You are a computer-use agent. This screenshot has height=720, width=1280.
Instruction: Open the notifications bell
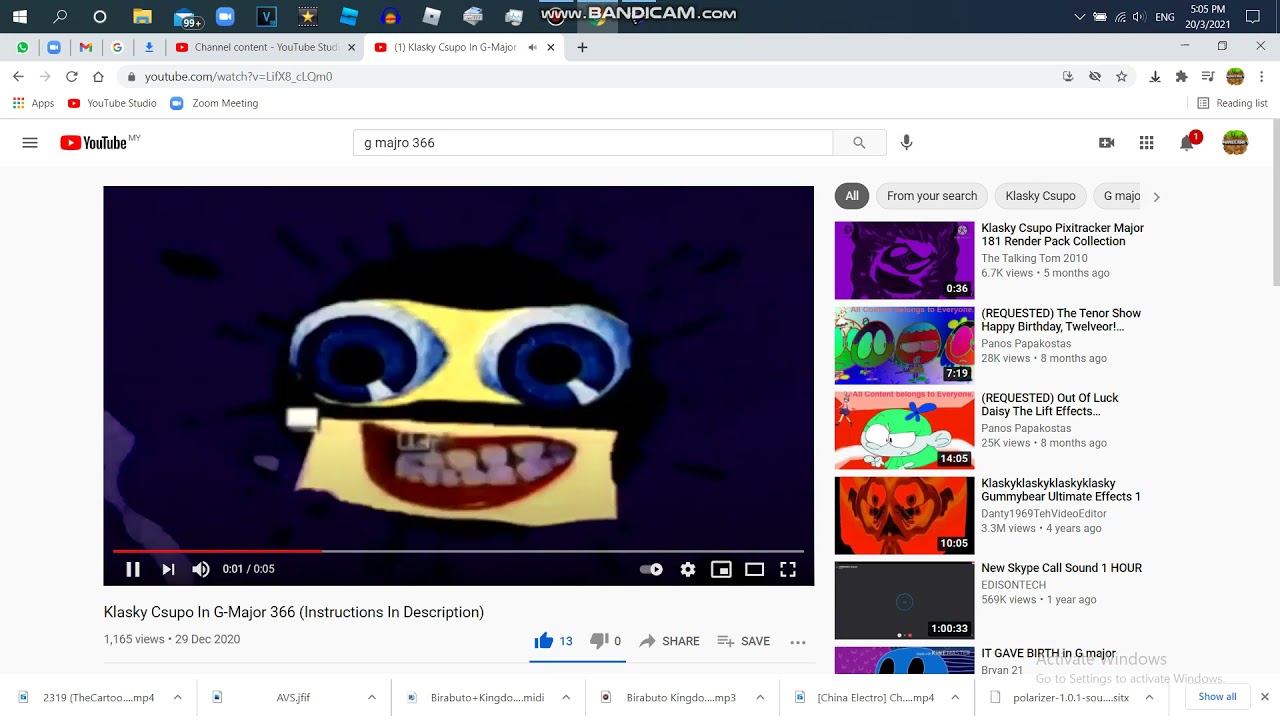coord(1187,143)
